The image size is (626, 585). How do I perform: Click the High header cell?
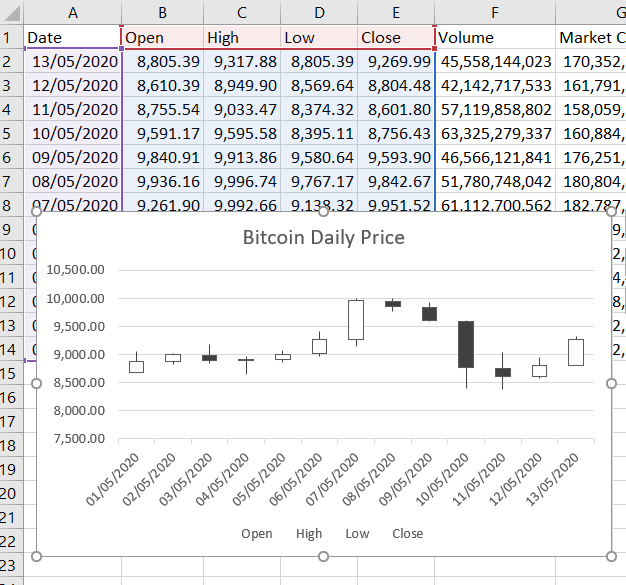[242, 37]
